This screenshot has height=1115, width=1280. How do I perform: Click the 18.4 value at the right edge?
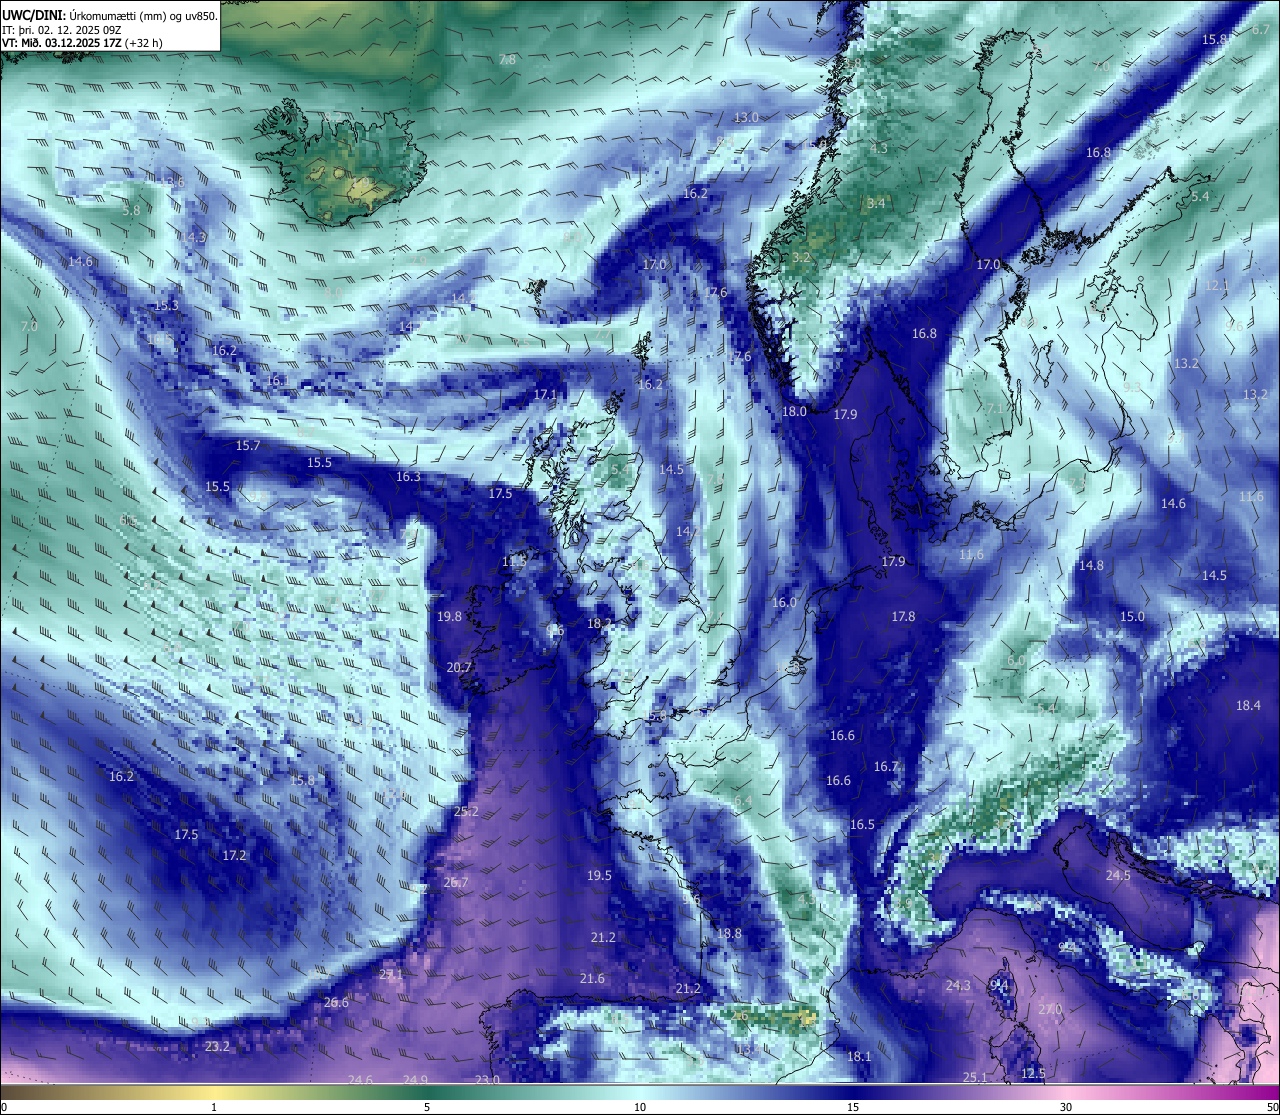tap(1248, 705)
